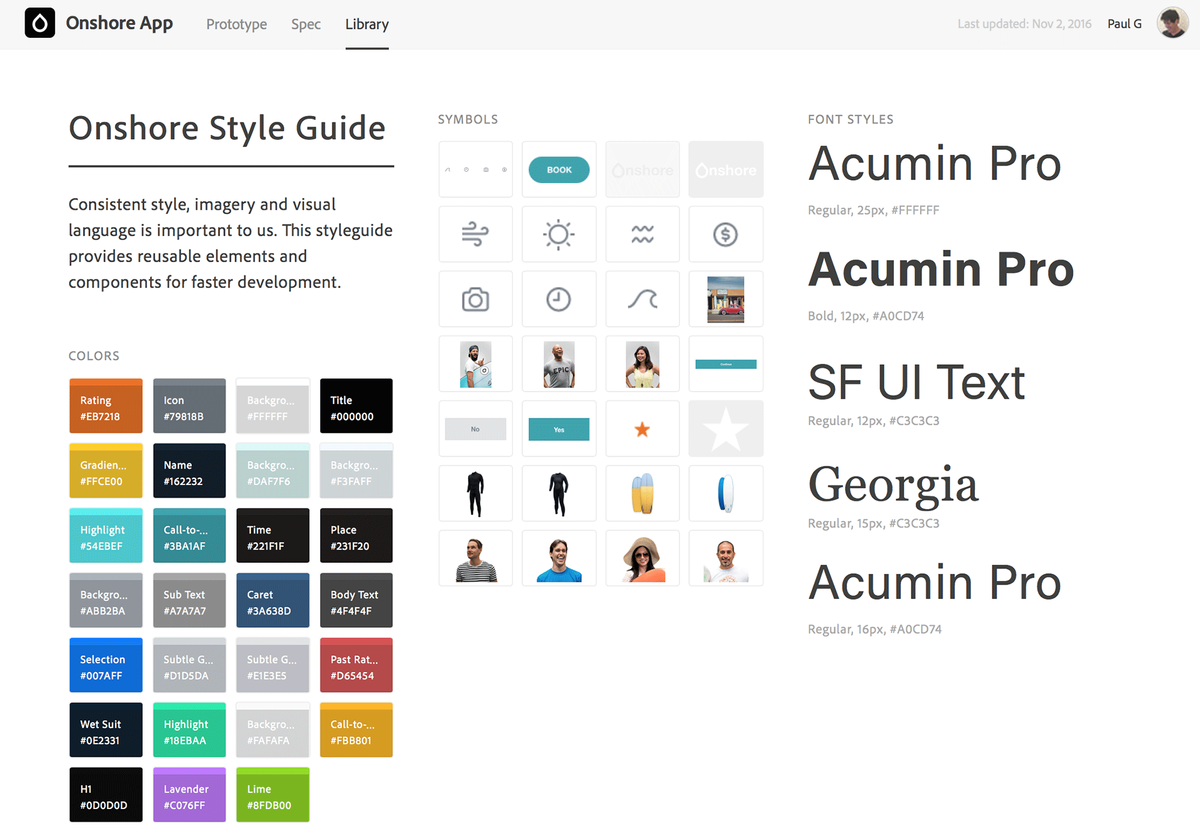The image size is (1200, 836).
Task: Select the Highlight #54EBEF color swatch
Action: [x=105, y=535]
